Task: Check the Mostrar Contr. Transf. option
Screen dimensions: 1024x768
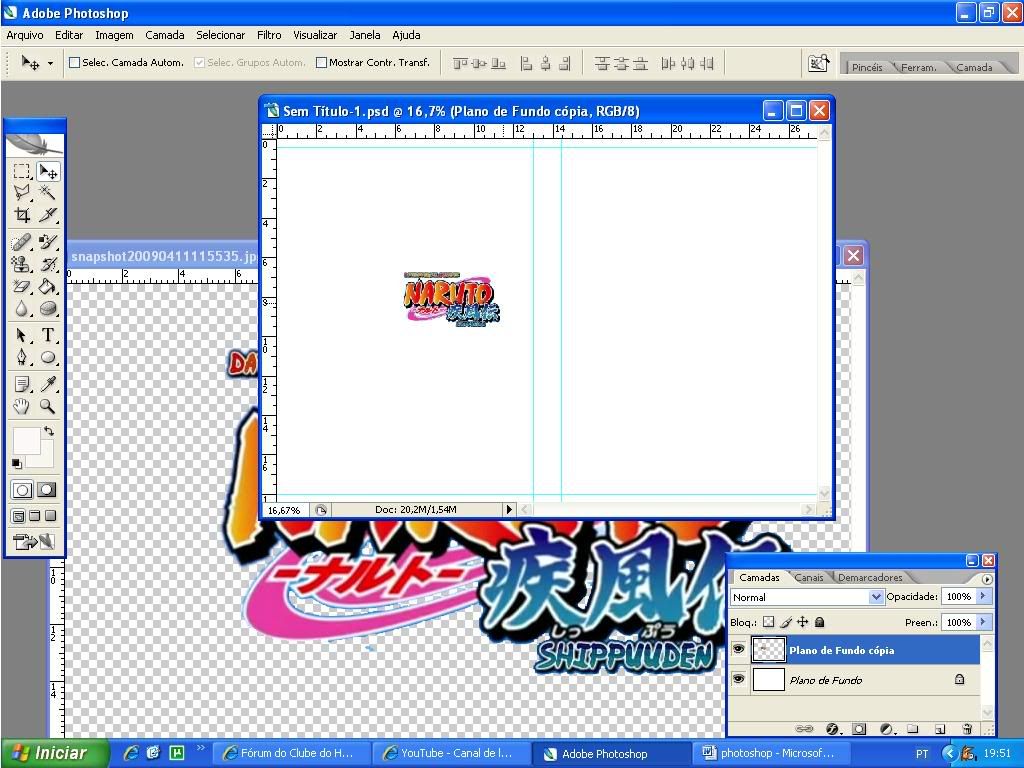Action: [321, 63]
